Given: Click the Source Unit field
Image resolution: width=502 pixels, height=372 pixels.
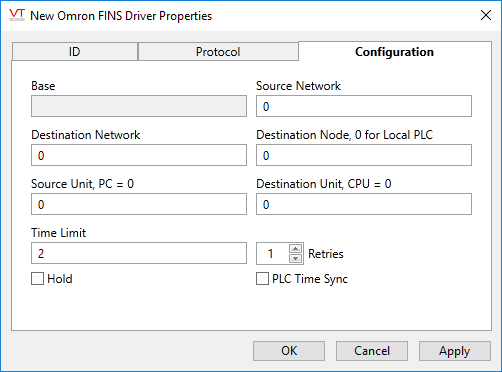Looking at the screenshot, I should tap(139, 204).
